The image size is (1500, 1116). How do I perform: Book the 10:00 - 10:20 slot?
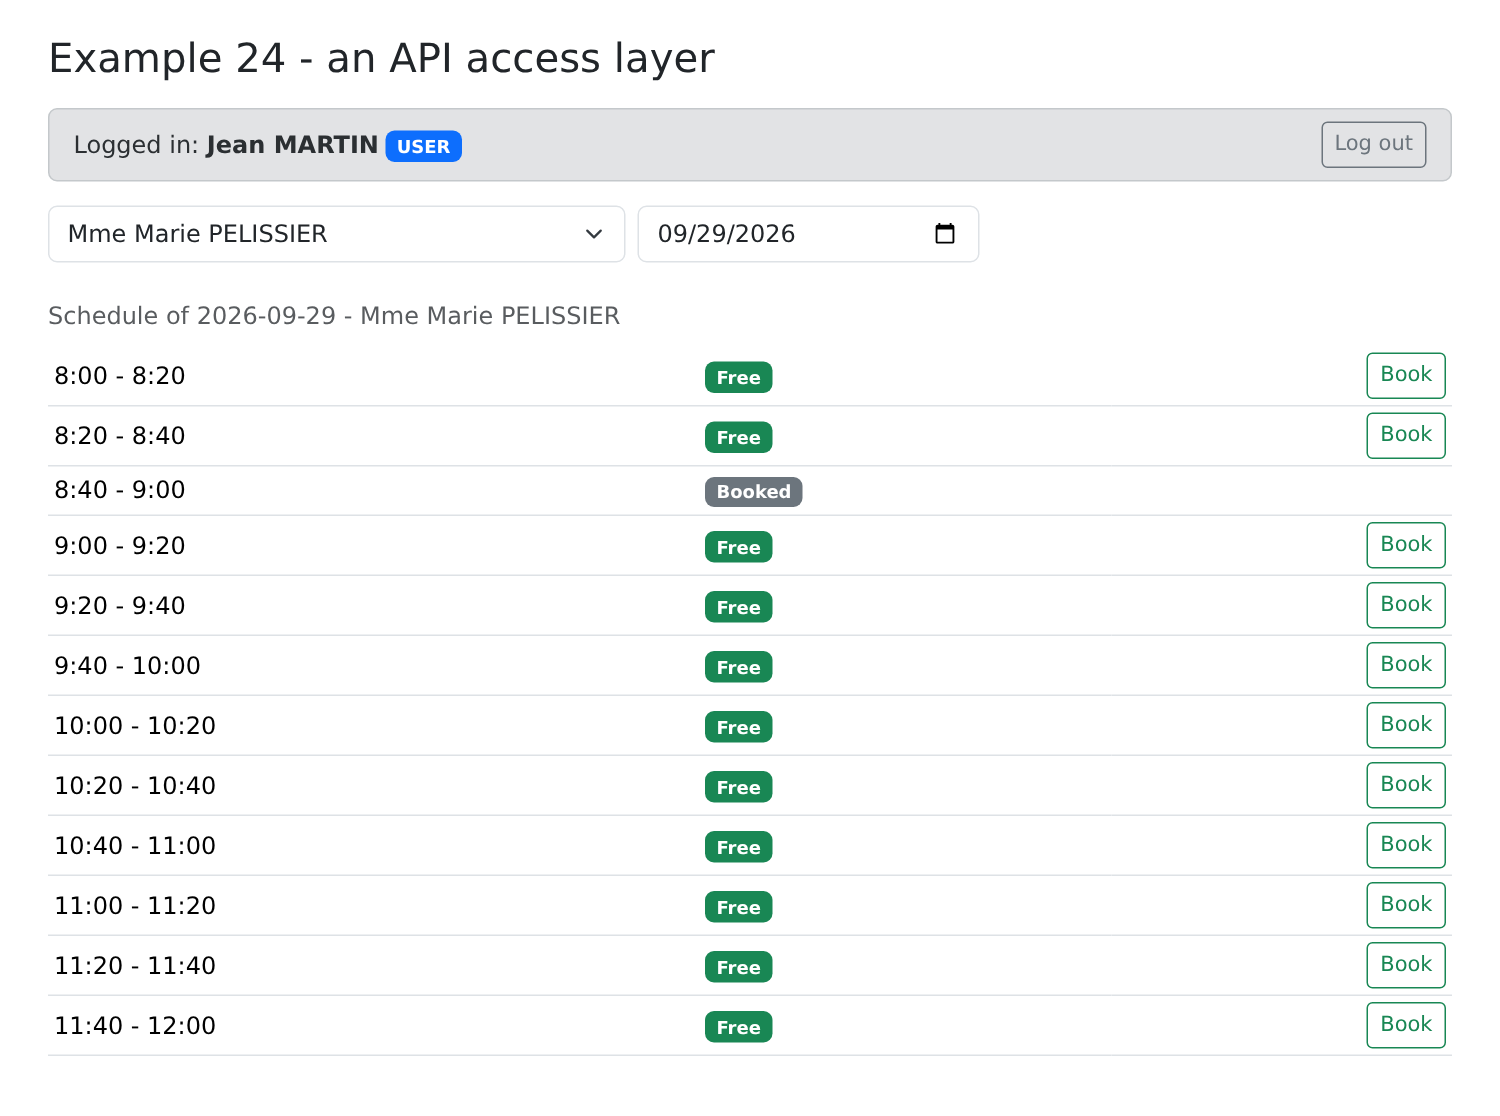(x=1405, y=725)
